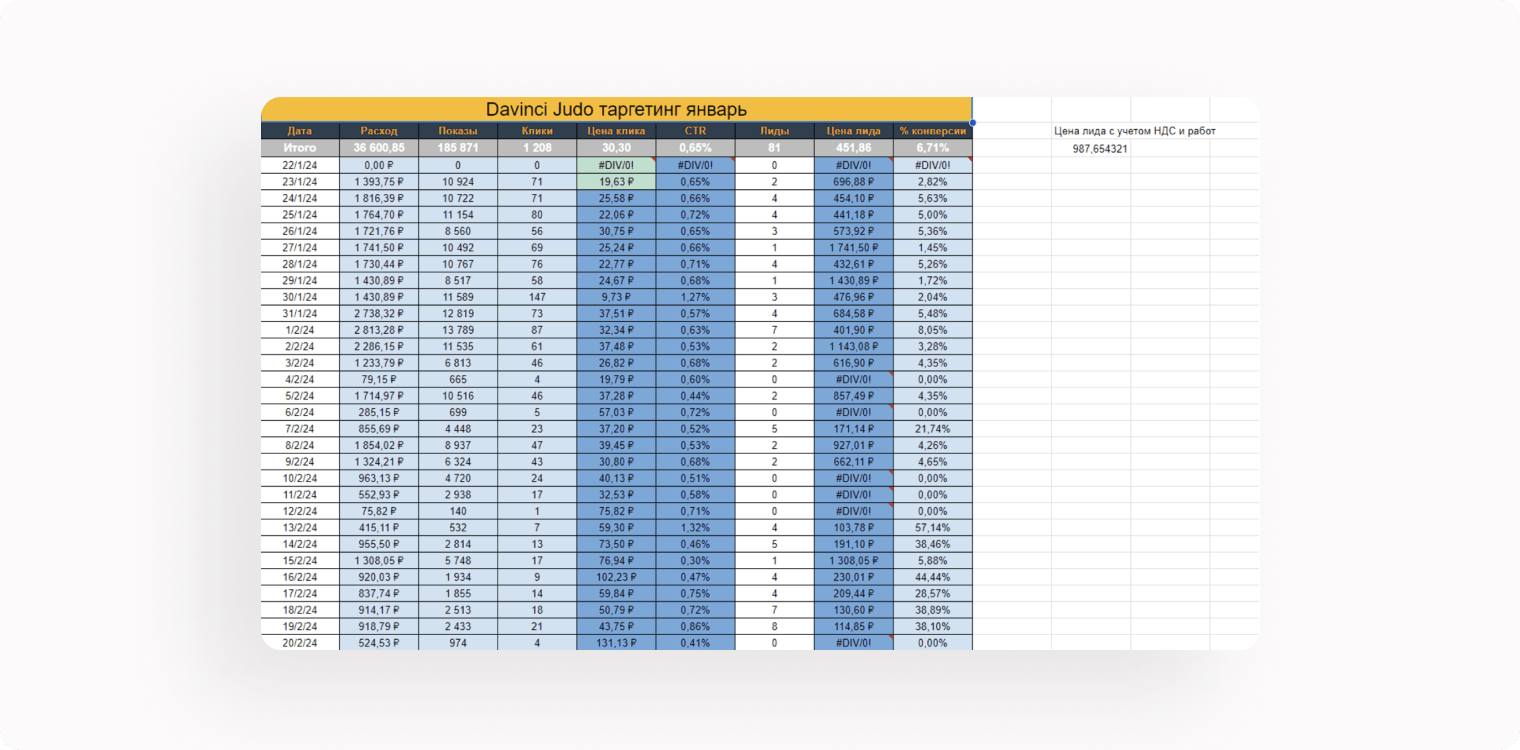Viewport: 1520px width, 750px height.
Task: Click the impressions value "2 938"
Action: click(458, 495)
